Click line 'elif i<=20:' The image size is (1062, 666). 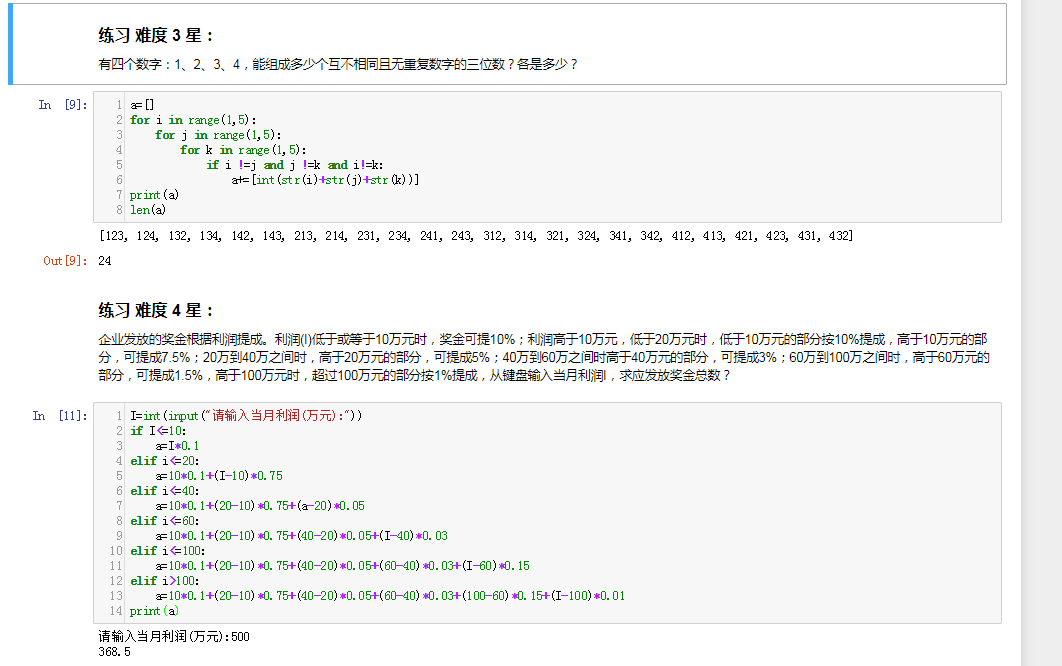(x=165, y=461)
